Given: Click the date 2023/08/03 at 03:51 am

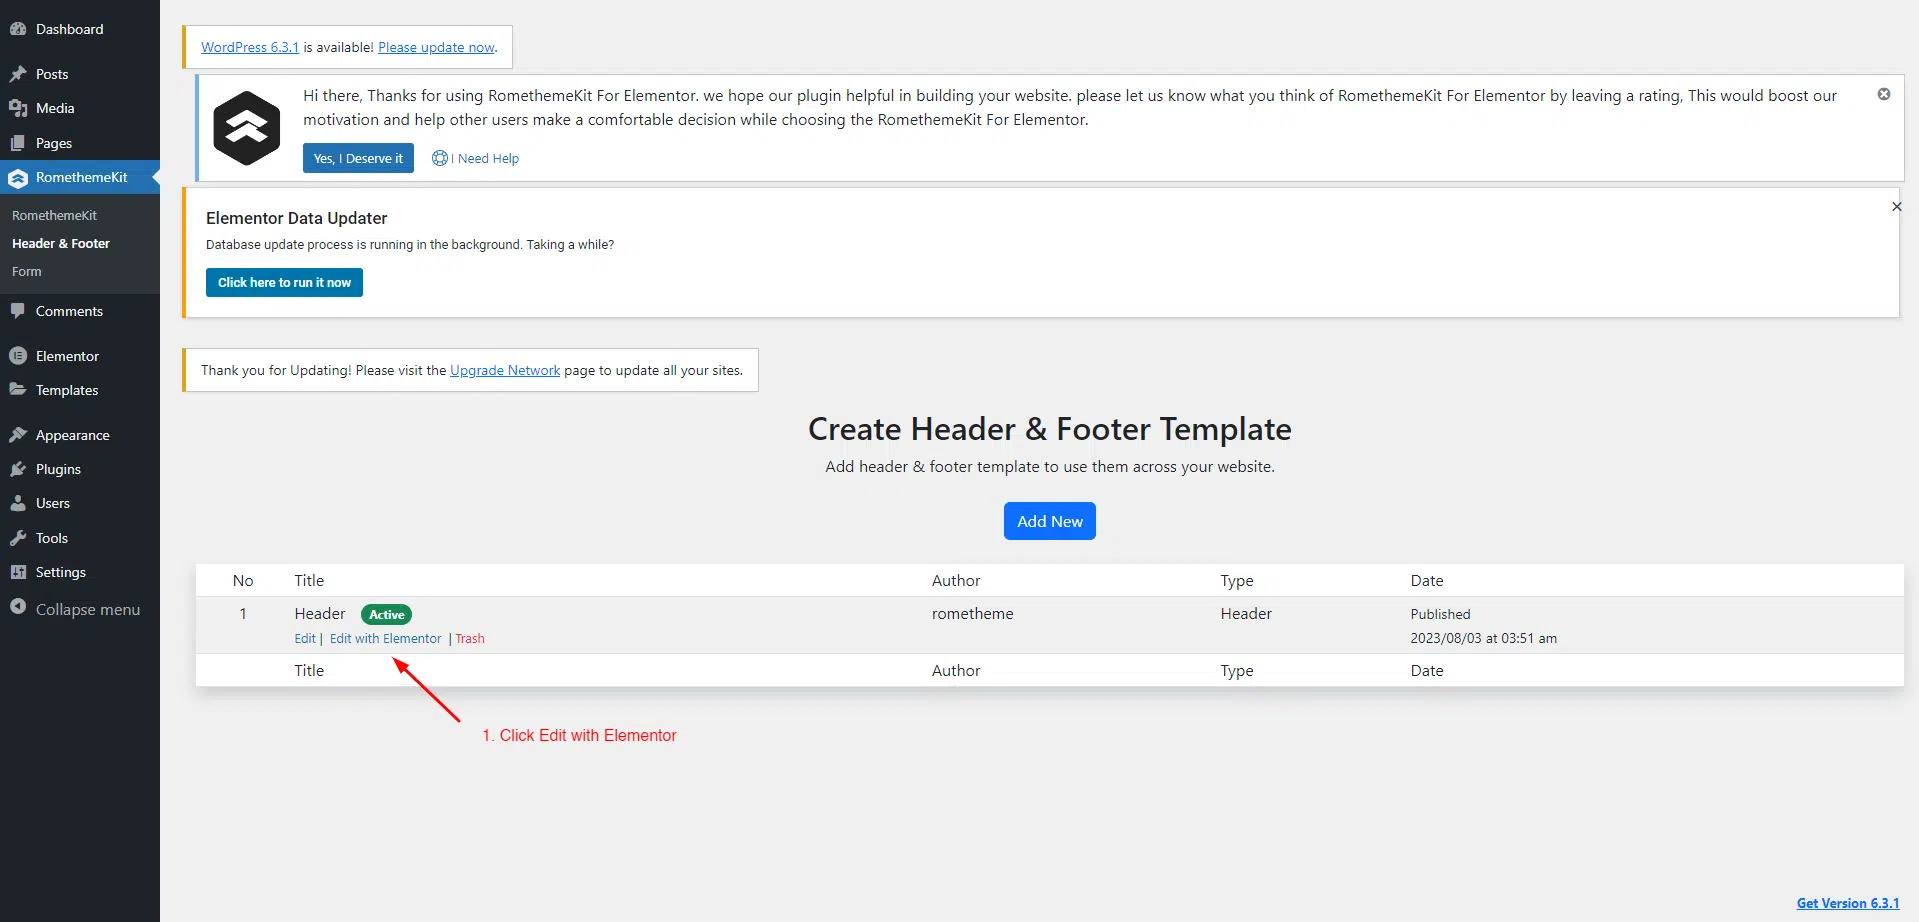Looking at the screenshot, I should 1483,638.
